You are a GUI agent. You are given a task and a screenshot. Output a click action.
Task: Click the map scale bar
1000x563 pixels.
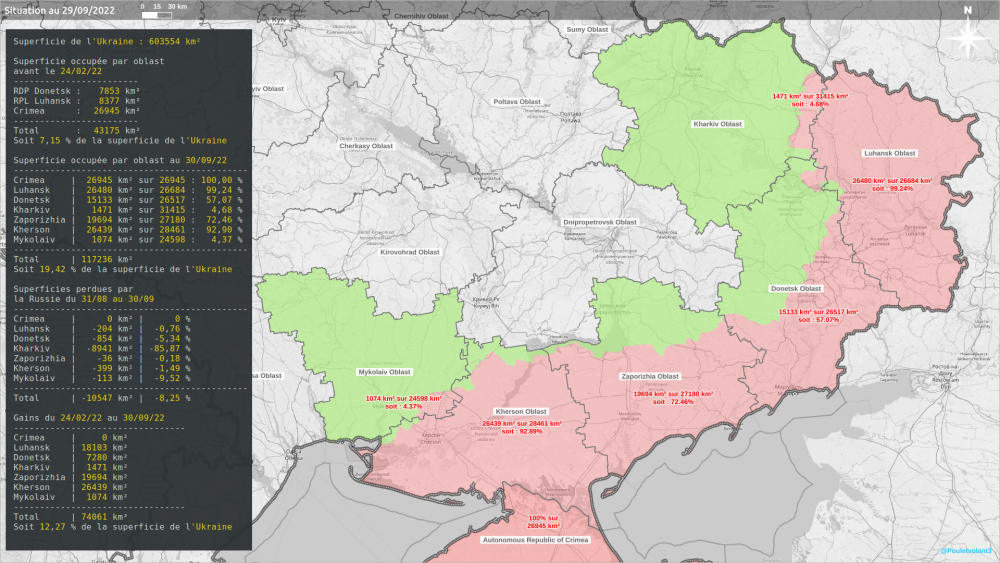[162, 13]
